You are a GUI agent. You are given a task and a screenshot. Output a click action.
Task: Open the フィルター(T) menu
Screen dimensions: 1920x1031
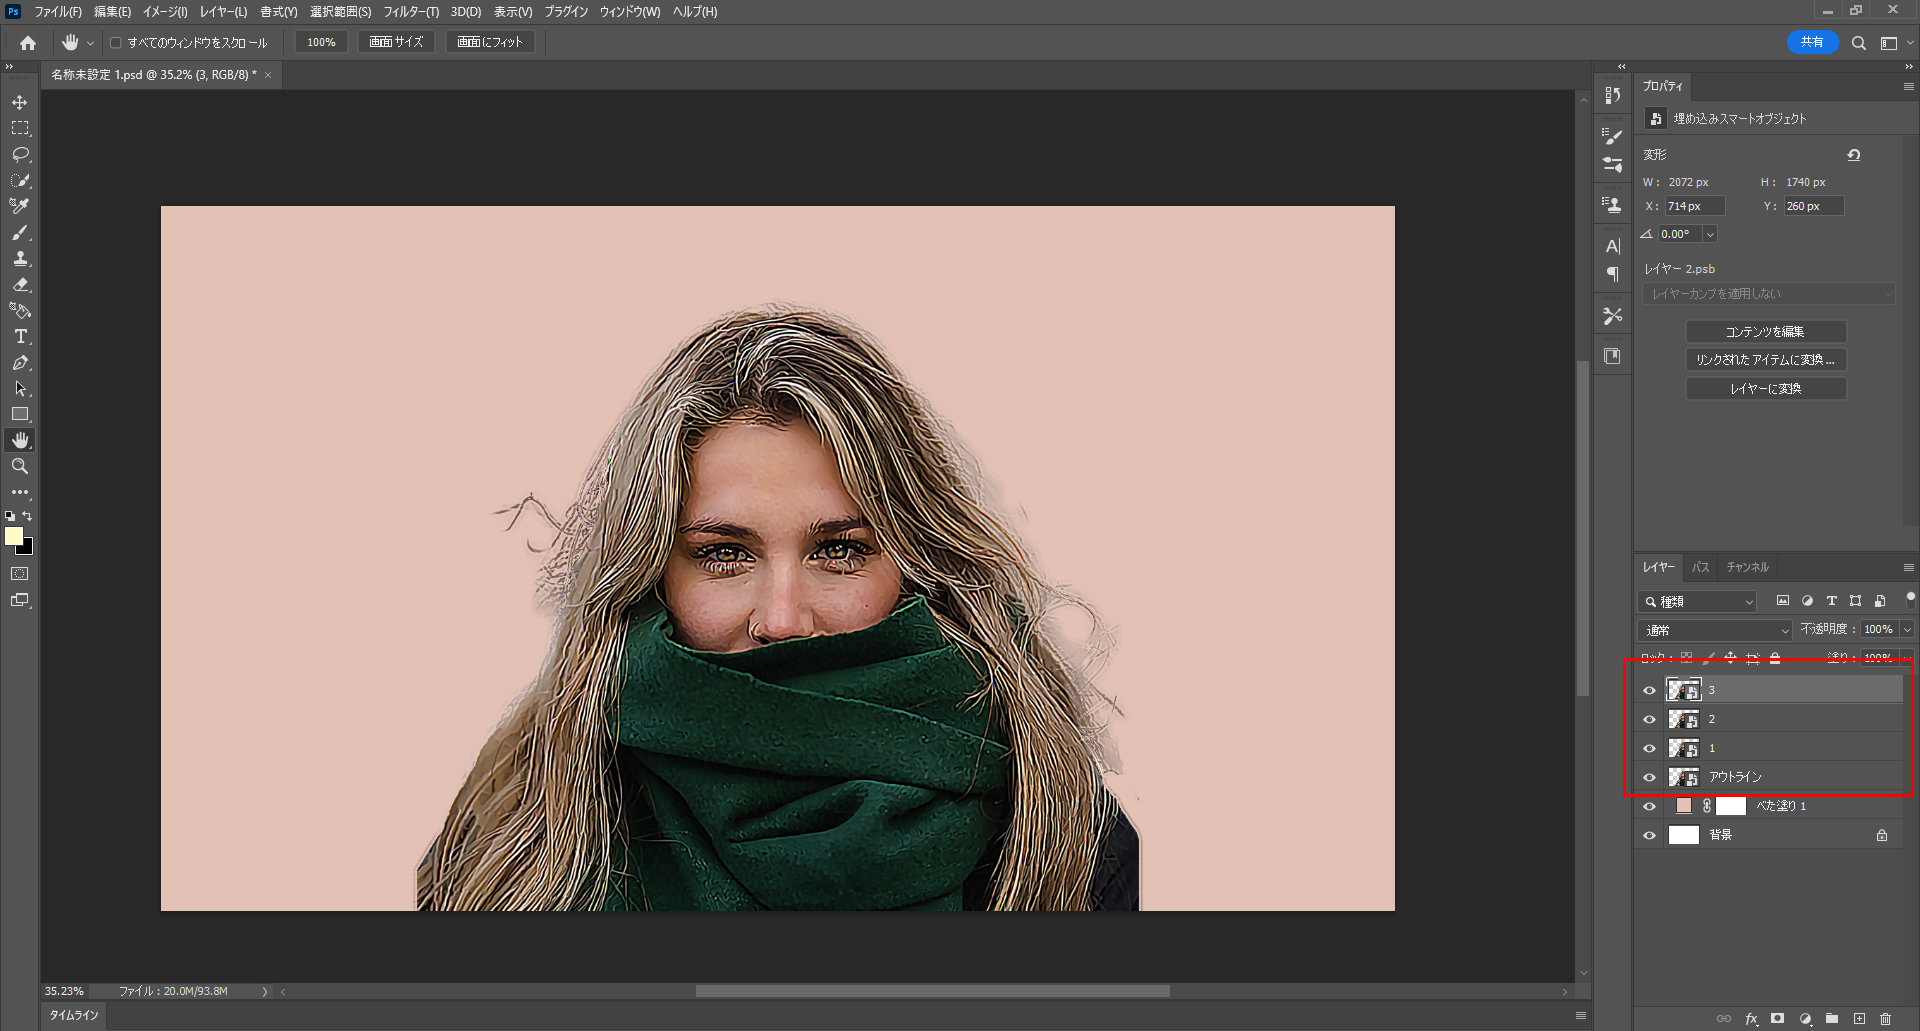411,12
